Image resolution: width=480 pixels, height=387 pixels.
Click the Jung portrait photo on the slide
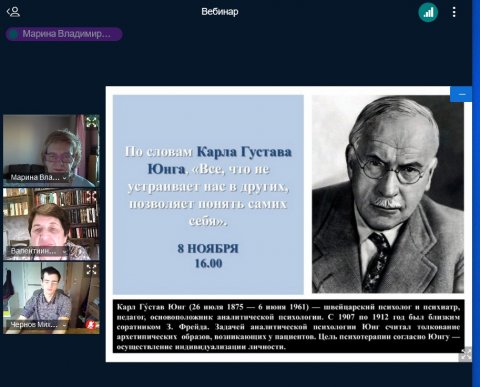click(x=388, y=194)
